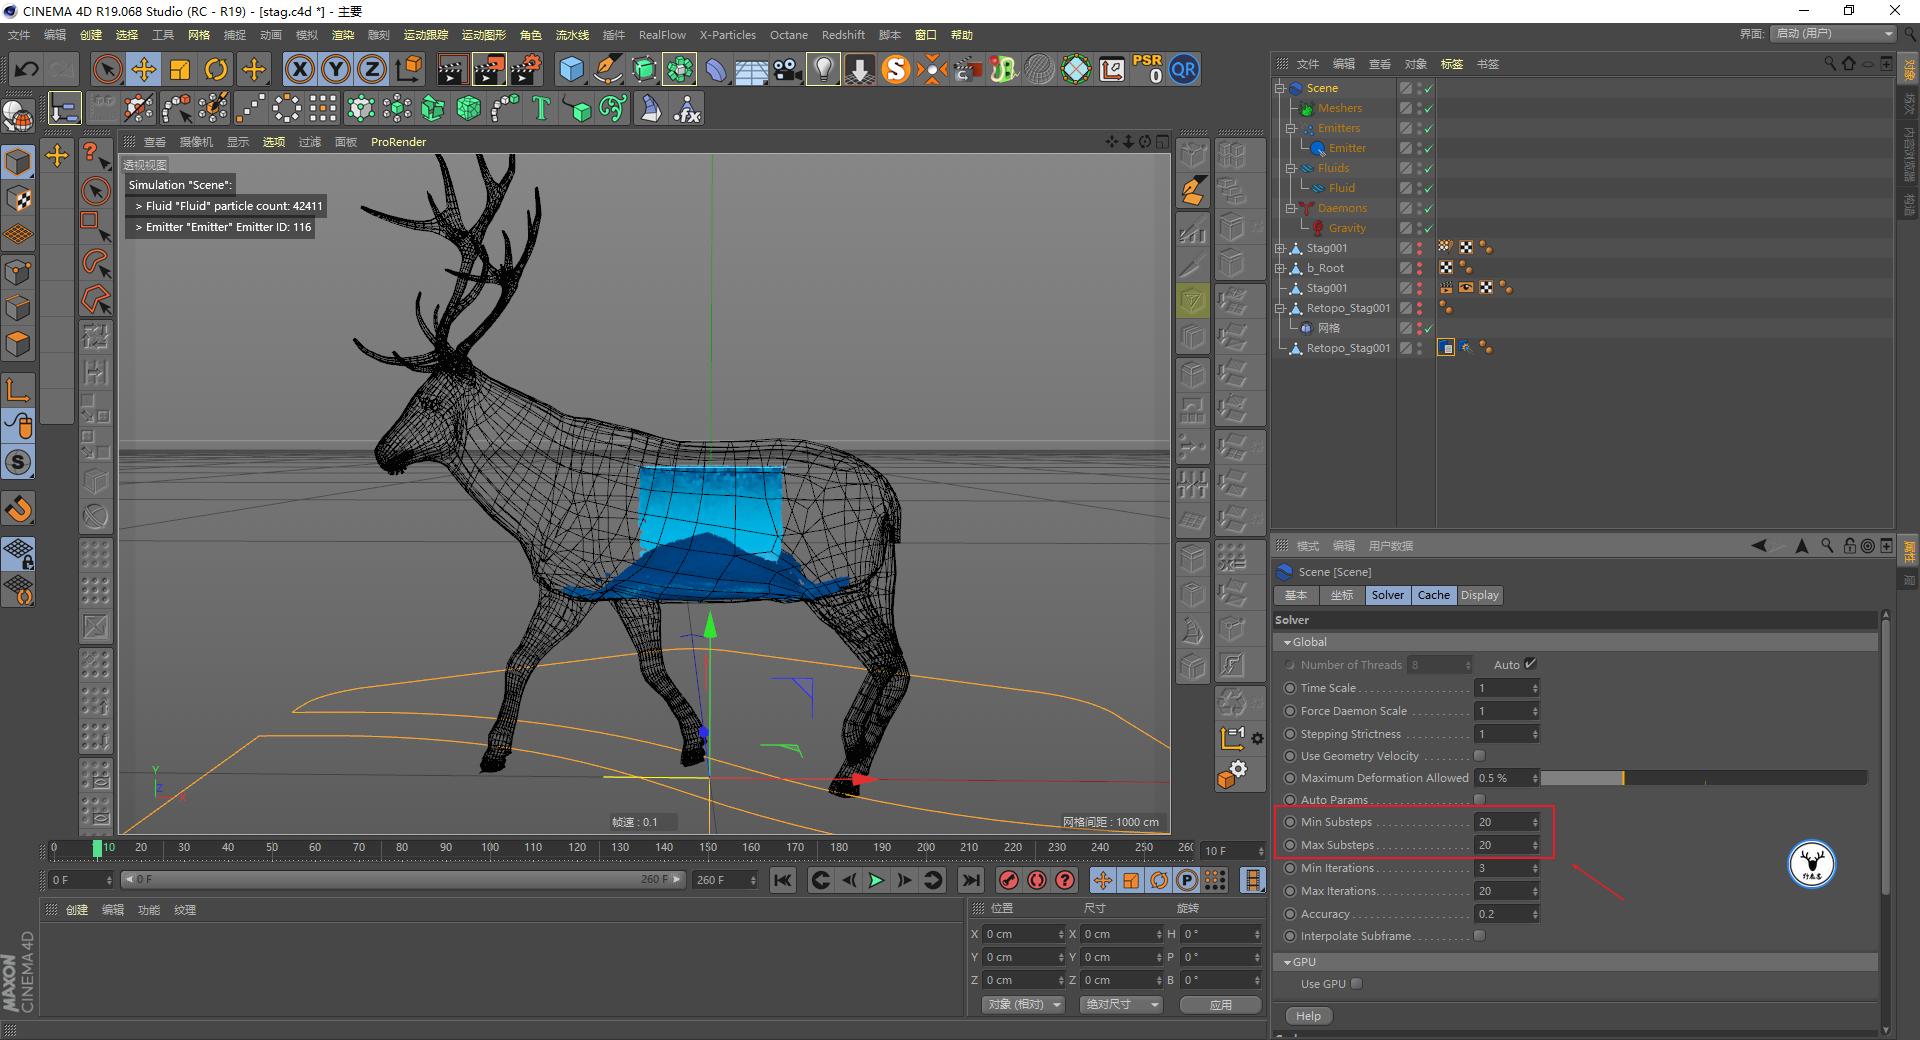Click the Cube primitive icon
This screenshot has width=1920, height=1040.
(571, 69)
